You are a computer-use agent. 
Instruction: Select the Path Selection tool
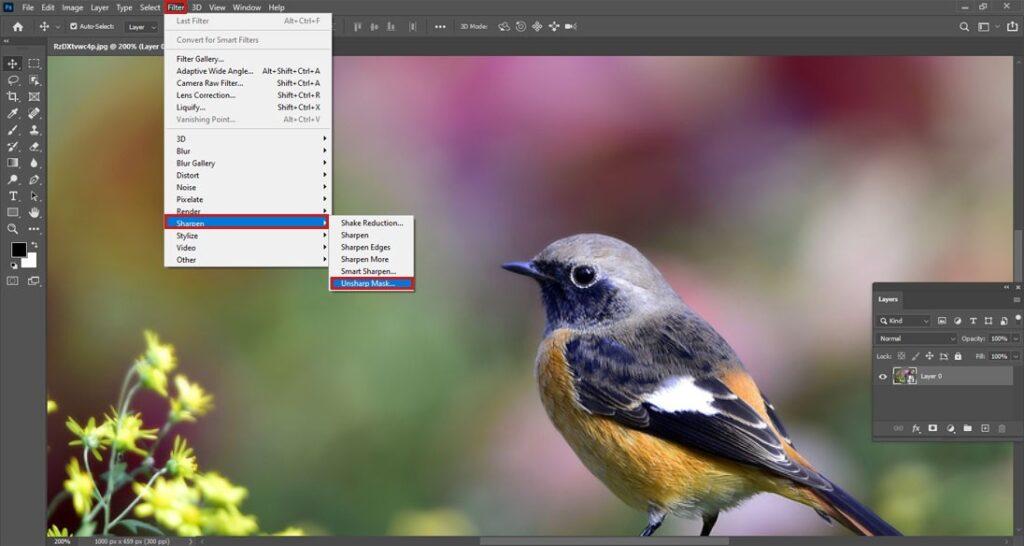[34, 196]
